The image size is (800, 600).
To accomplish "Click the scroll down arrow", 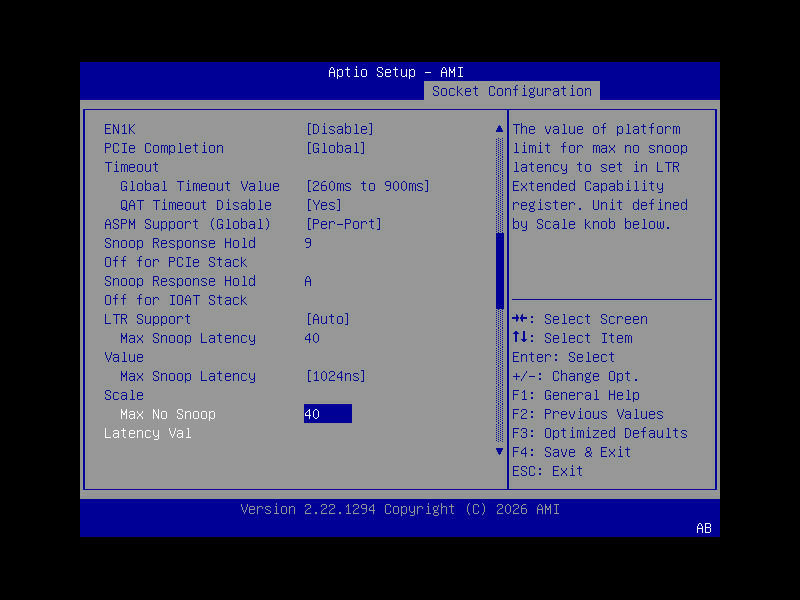I will click(x=499, y=452).
